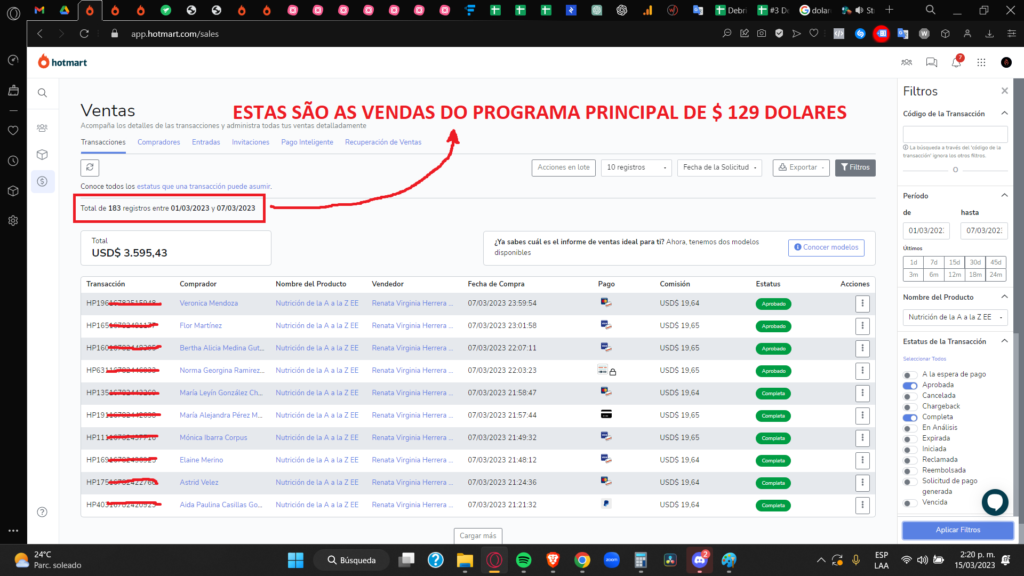Toggle the Expirada status filter

point(909,439)
